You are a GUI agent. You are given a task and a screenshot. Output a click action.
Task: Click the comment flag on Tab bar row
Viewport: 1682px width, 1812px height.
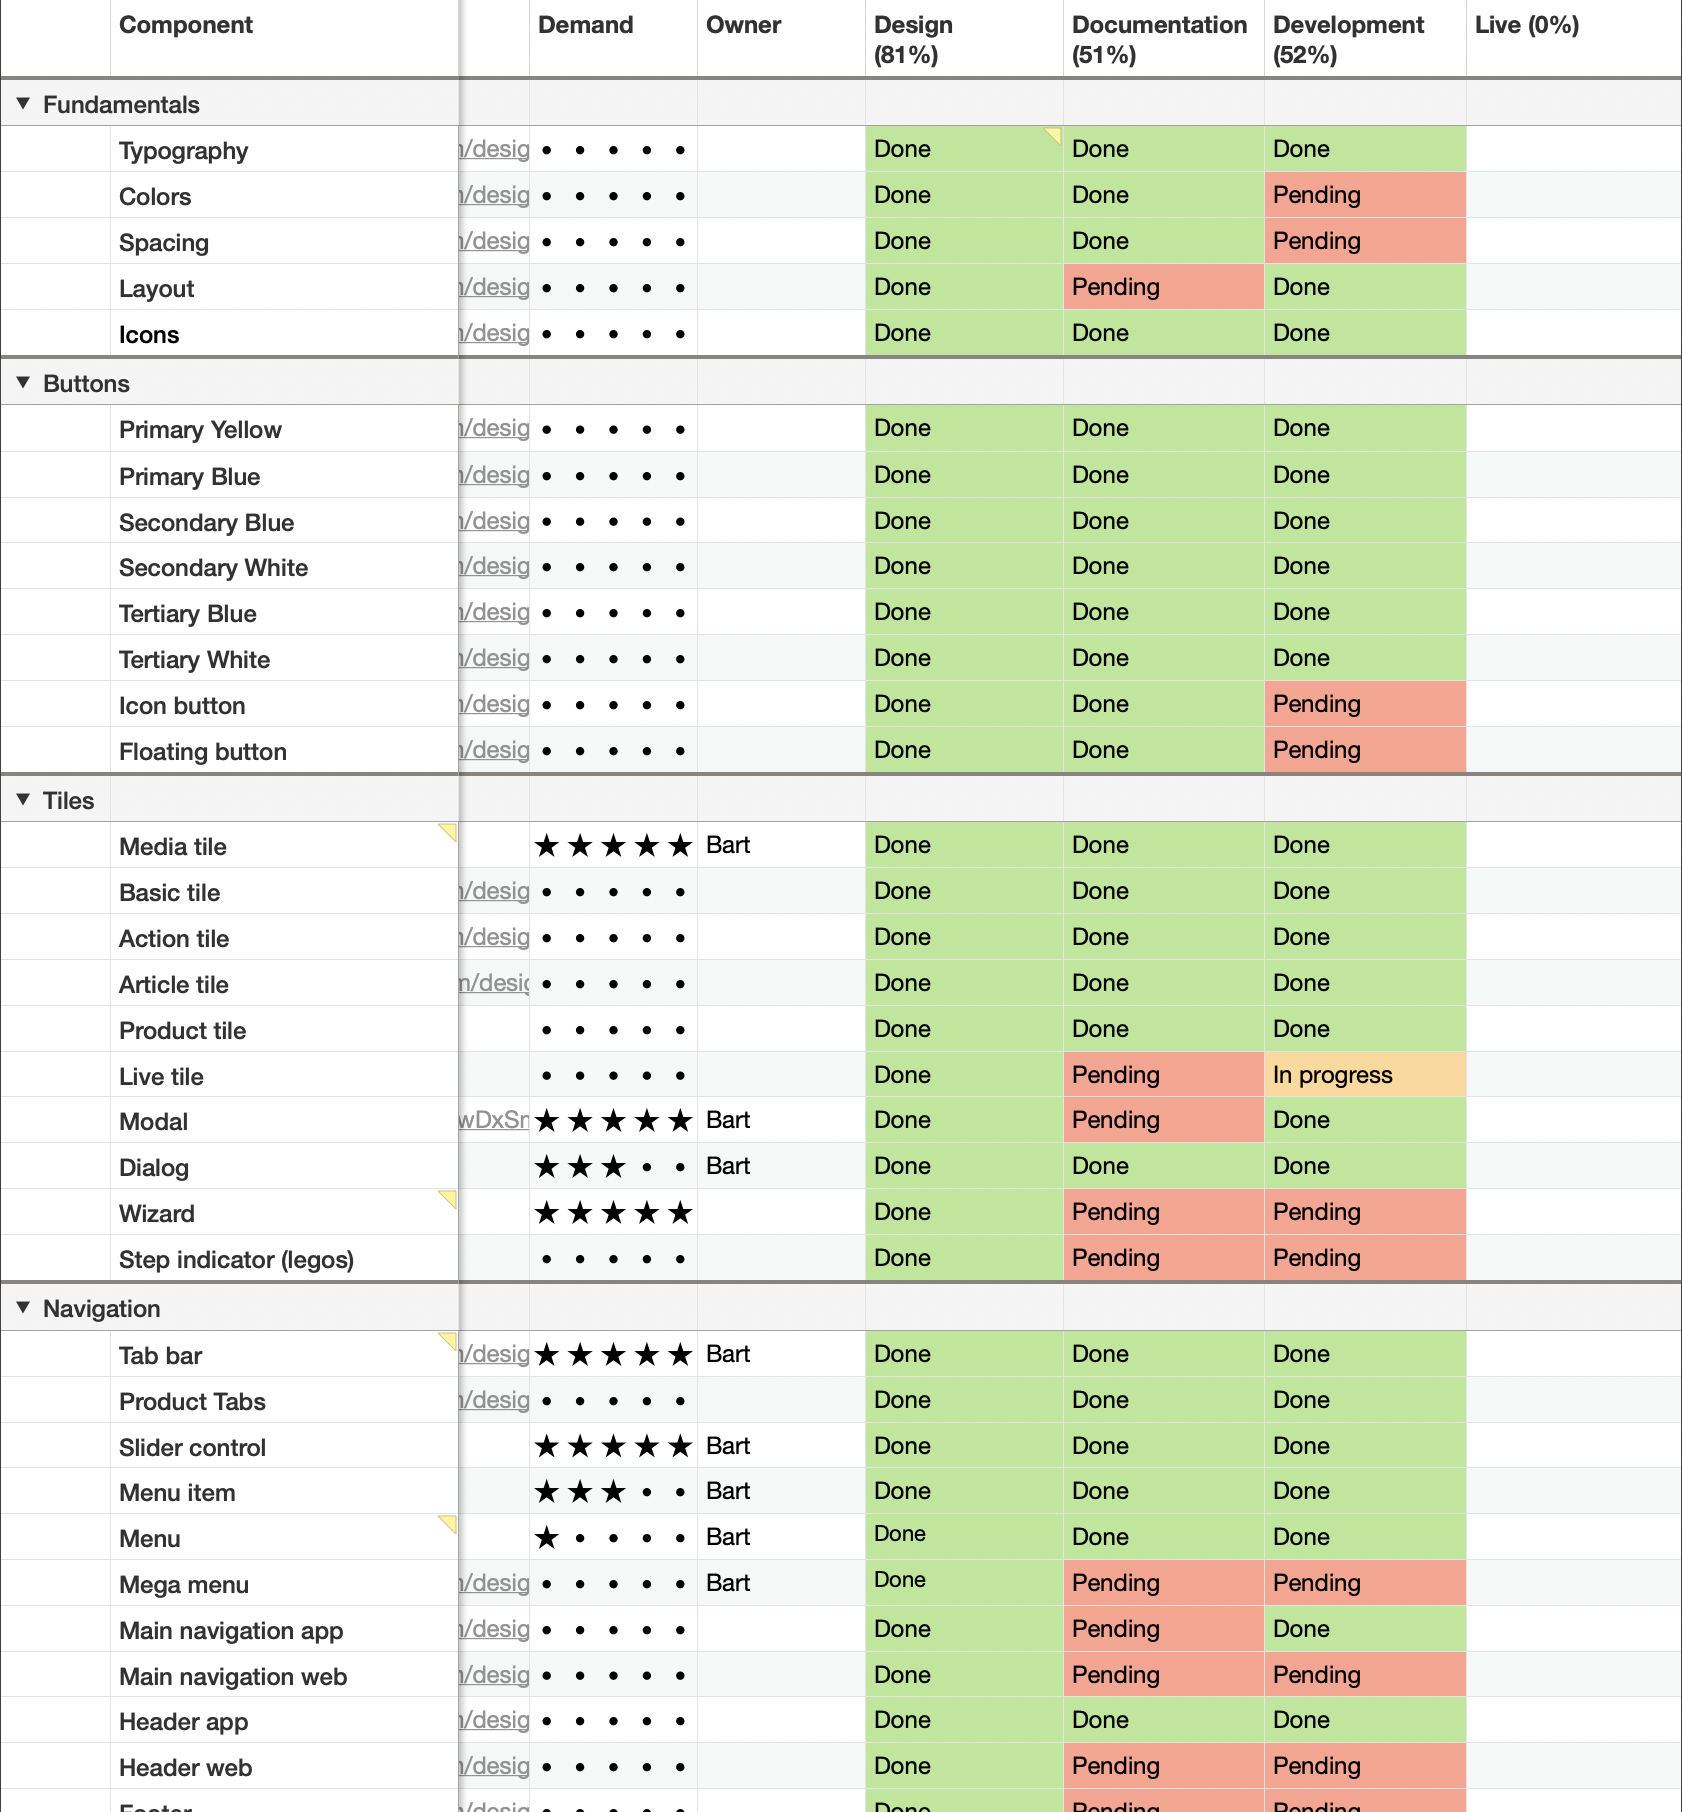[x=449, y=1340]
